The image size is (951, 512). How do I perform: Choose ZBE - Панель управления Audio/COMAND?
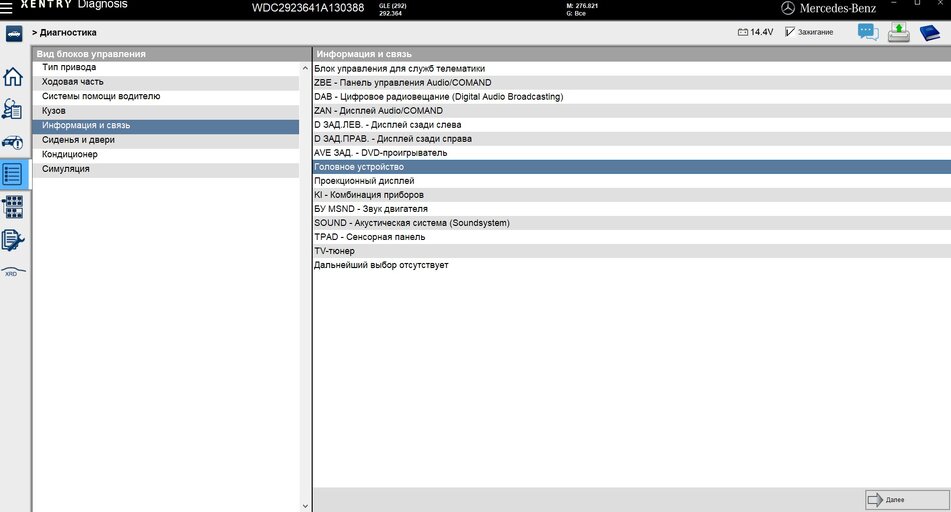[632, 83]
